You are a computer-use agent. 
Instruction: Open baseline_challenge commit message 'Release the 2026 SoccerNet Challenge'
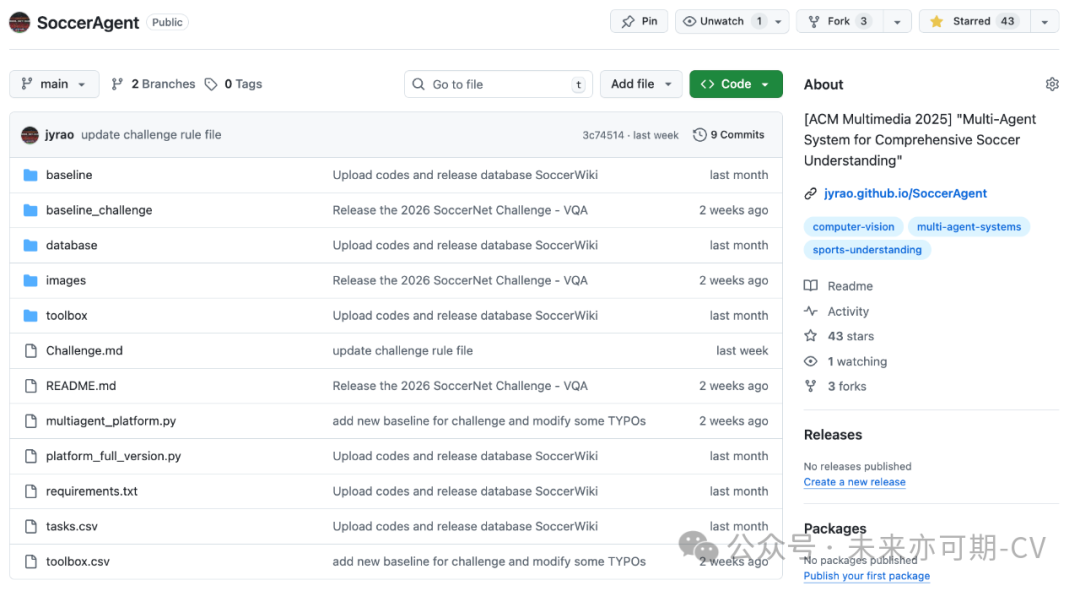click(x=459, y=210)
